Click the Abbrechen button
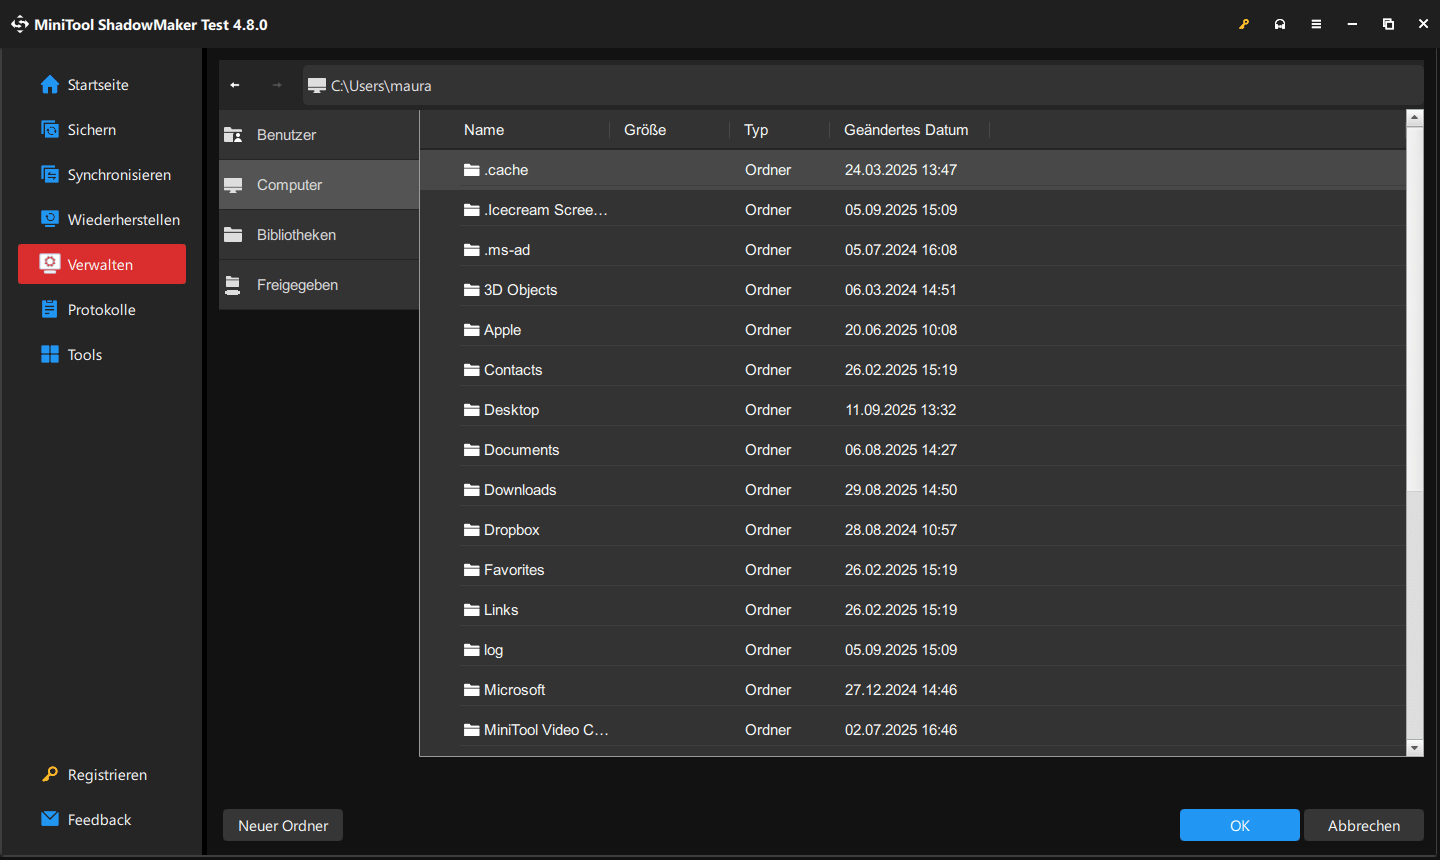Screen dimensions: 1440x860 coord(1364,825)
